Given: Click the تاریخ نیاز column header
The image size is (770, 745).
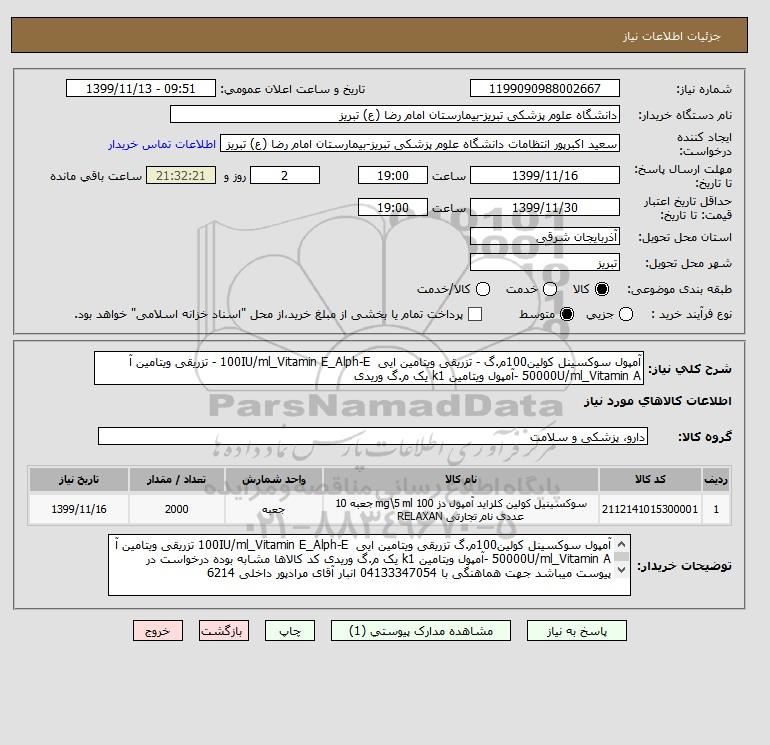Looking at the screenshot, I should click(x=79, y=479).
